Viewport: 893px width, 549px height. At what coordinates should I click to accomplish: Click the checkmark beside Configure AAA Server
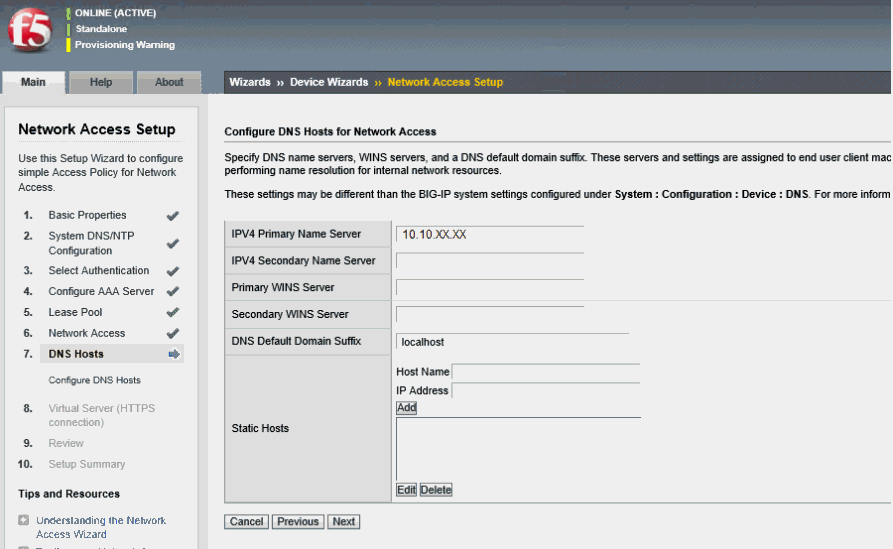172,292
